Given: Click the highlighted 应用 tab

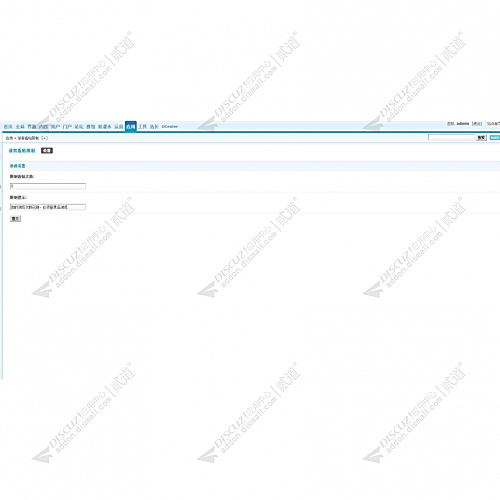Looking at the screenshot, I should 131,126.
